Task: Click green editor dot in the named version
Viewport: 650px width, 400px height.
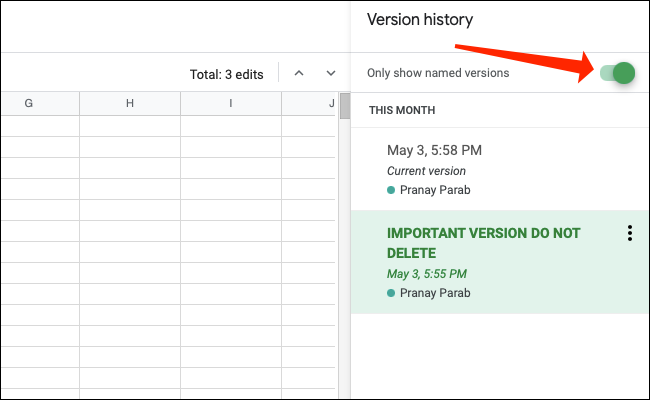Action: click(391, 293)
